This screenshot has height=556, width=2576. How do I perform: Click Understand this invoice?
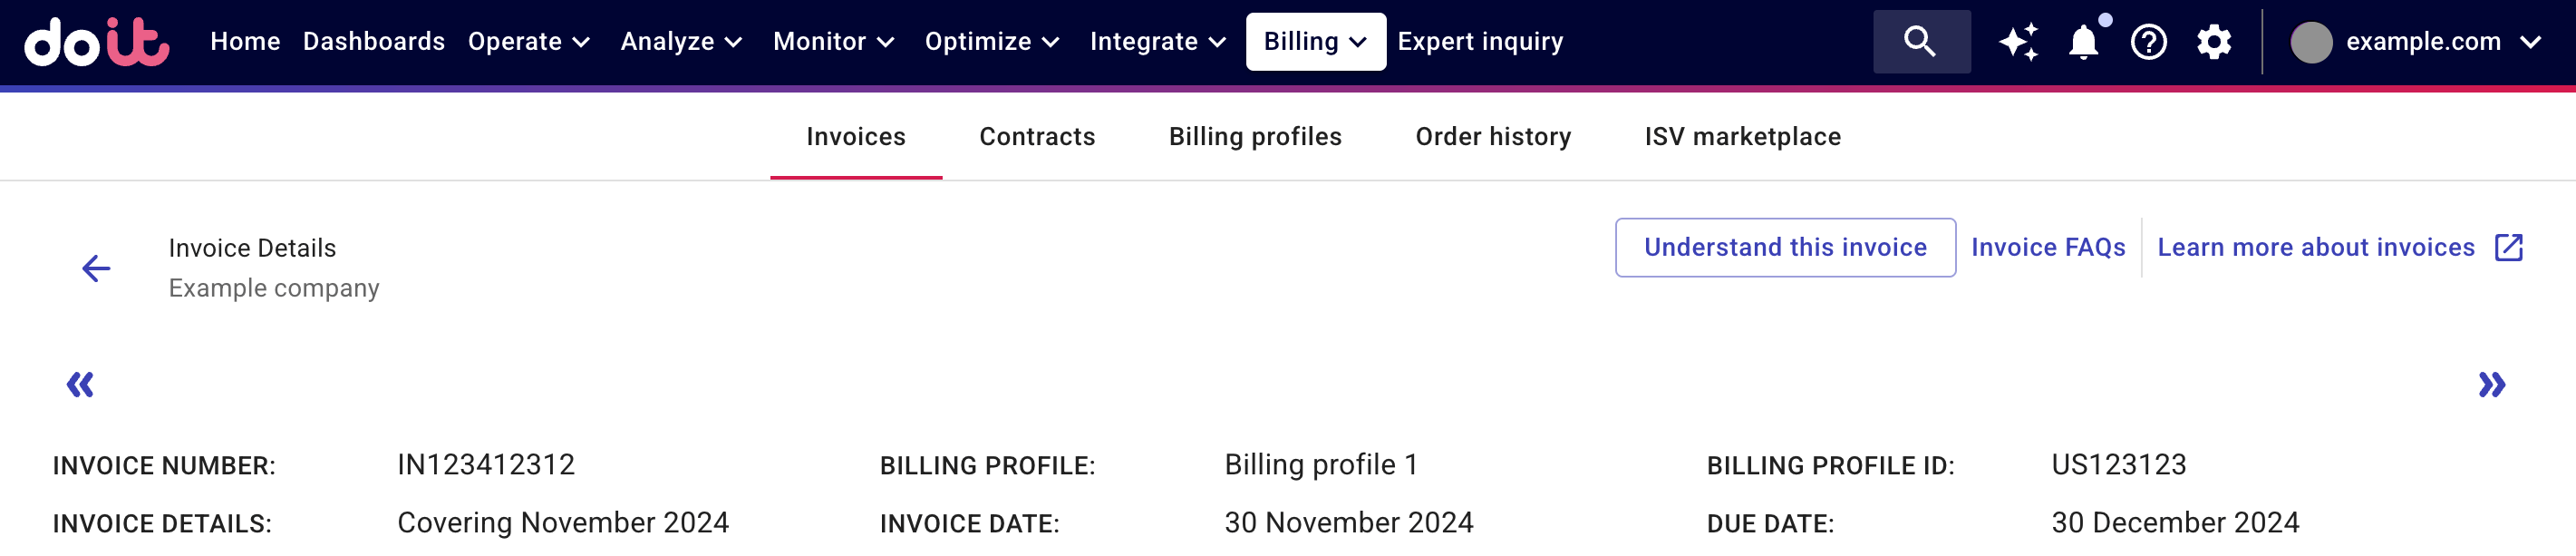(x=1785, y=247)
